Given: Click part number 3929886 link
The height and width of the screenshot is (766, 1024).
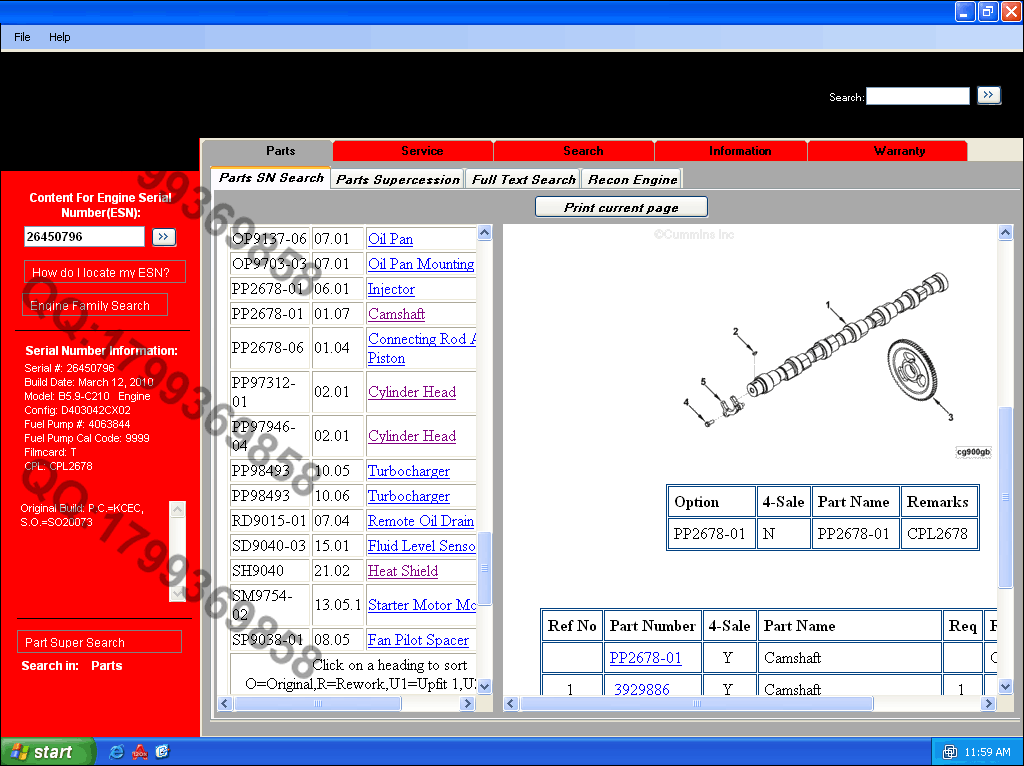Looking at the screenshot, I should (641, 689).
